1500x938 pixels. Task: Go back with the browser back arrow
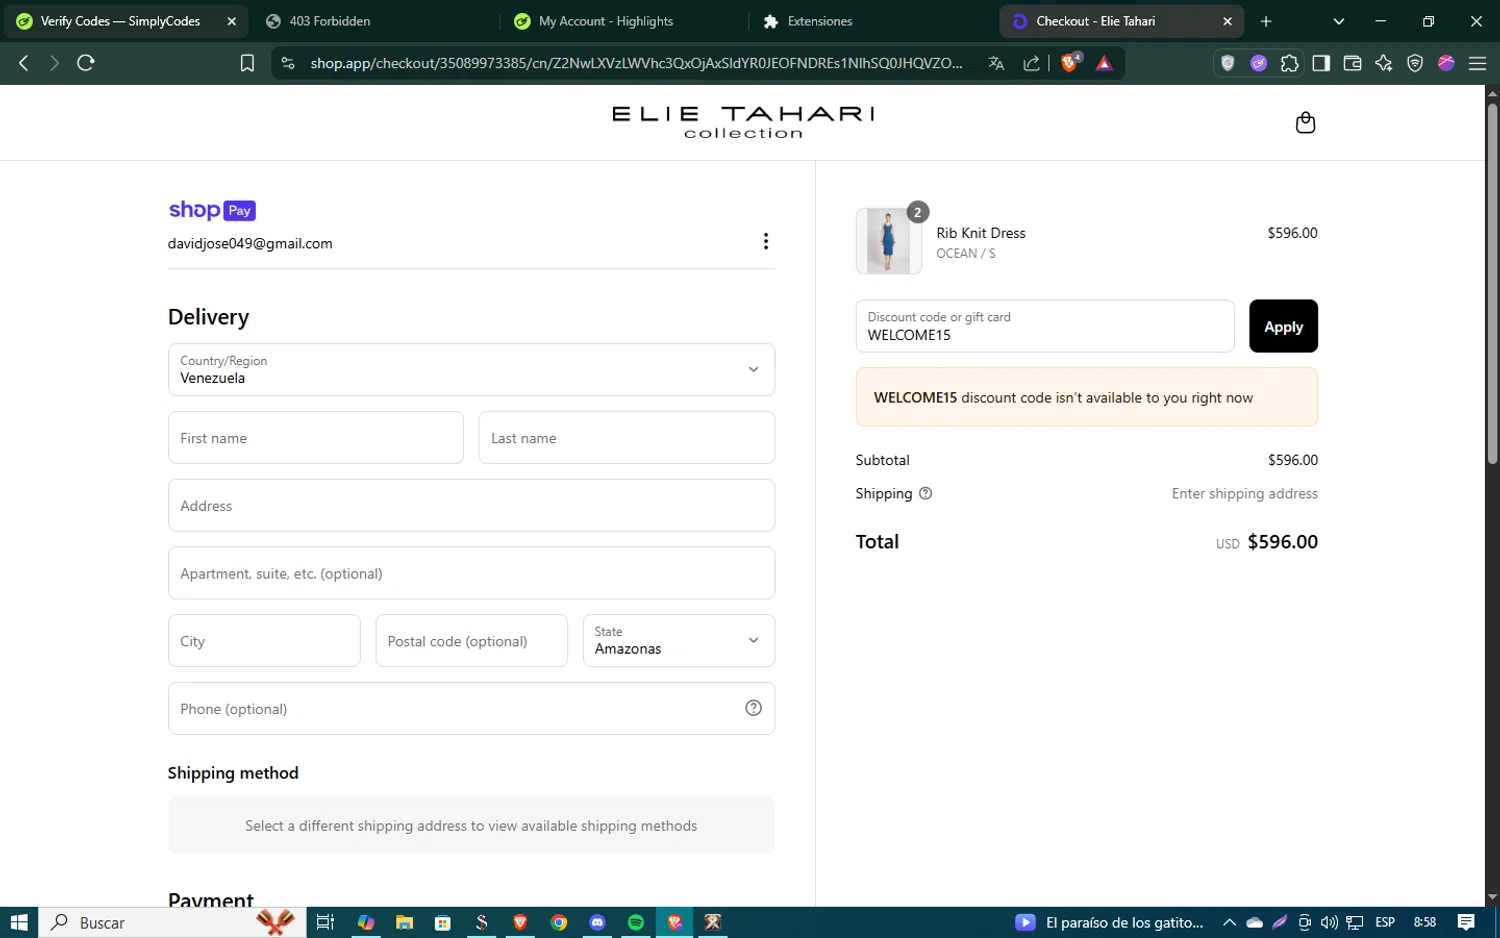click(x=24, y=63)
